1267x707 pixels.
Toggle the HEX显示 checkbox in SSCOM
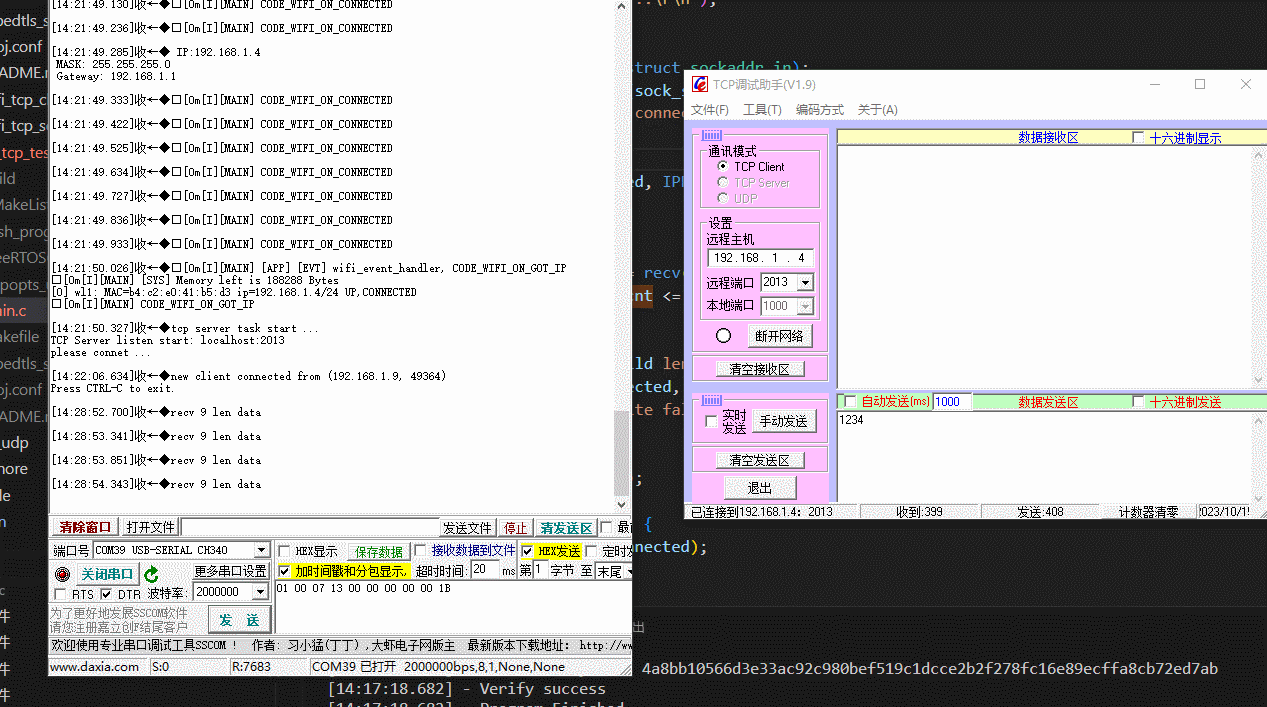point(284,551)
